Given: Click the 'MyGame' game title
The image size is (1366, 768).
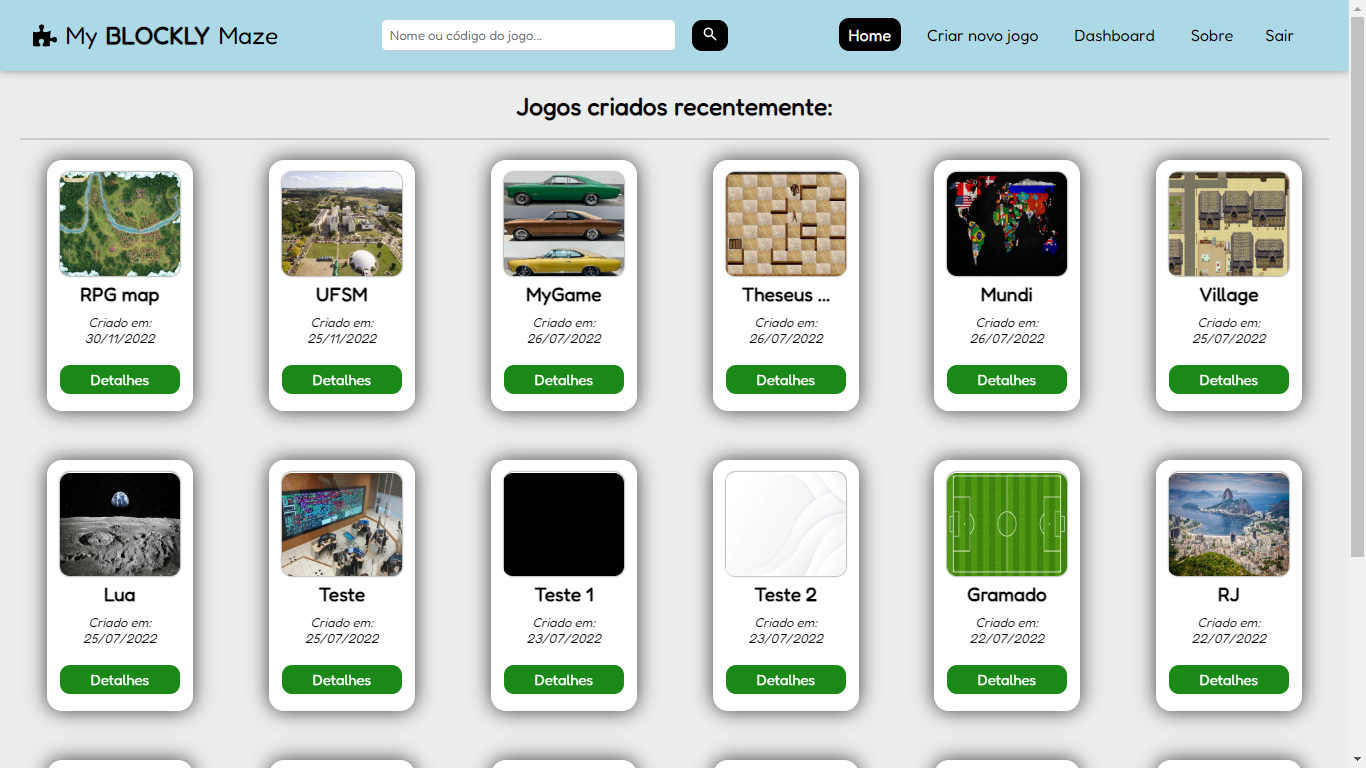Looking at the screenshot, I should (564, 295).
